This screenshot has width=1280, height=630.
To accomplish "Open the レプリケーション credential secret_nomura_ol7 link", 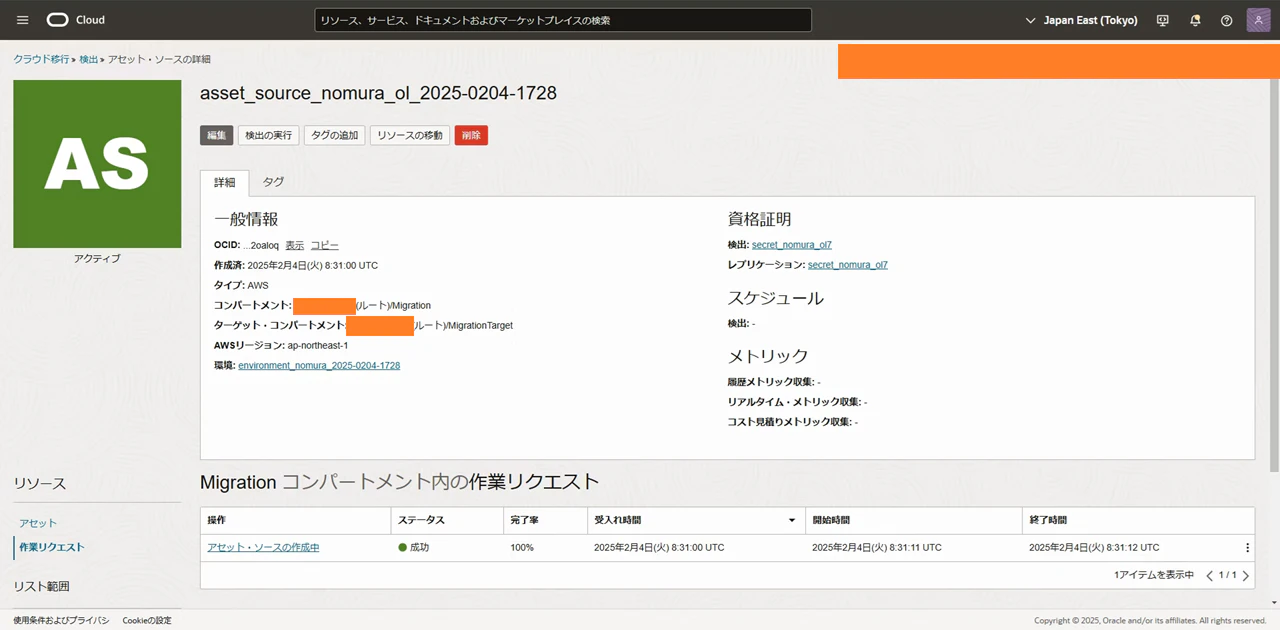I will [x=848, y=265].
